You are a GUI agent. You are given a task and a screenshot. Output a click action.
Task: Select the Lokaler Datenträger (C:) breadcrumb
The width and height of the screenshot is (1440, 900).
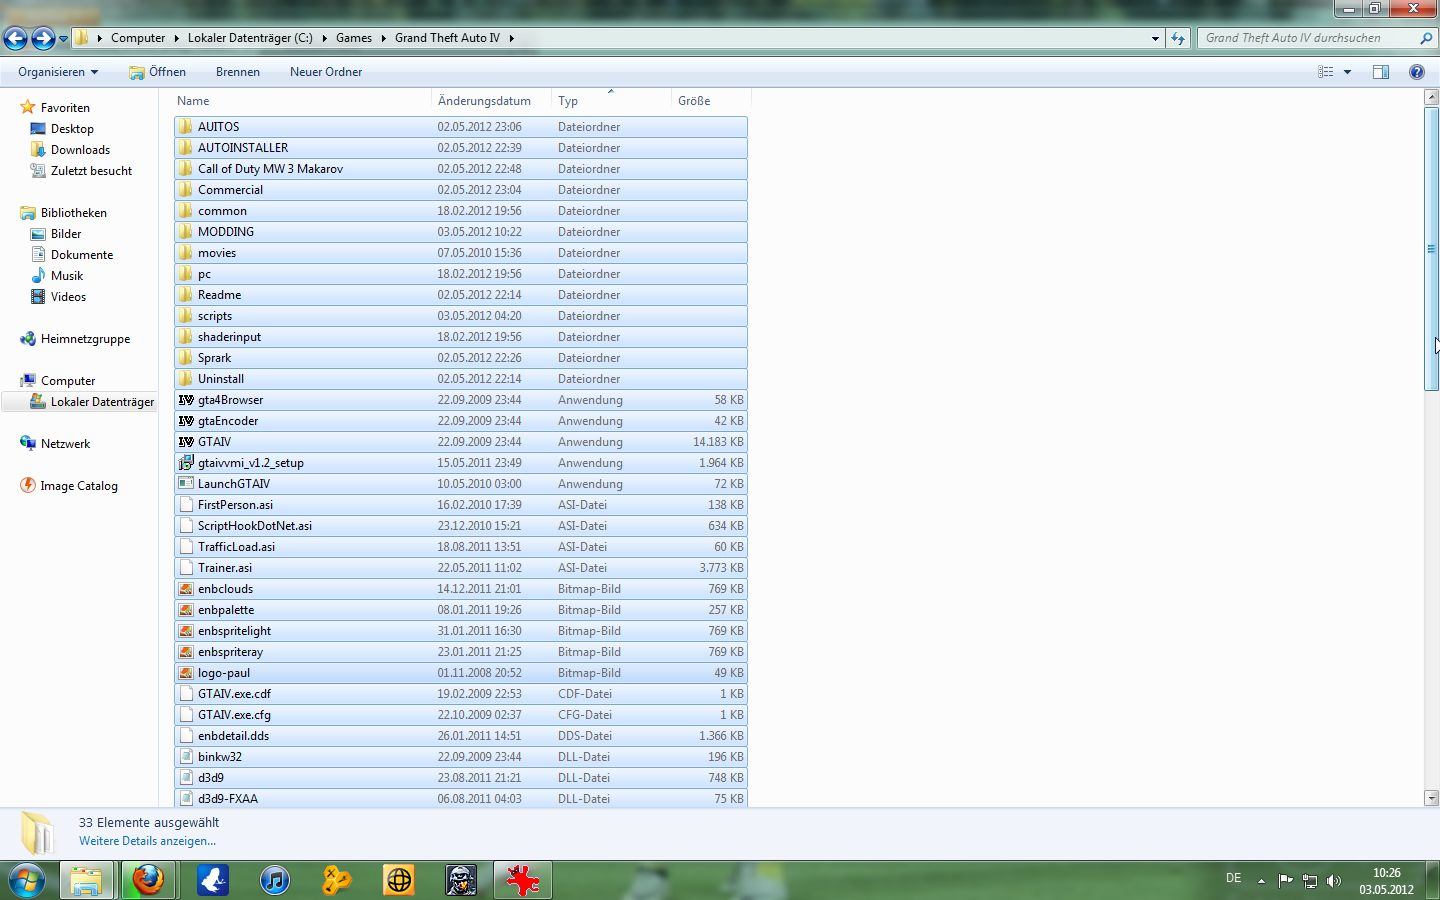250,38
